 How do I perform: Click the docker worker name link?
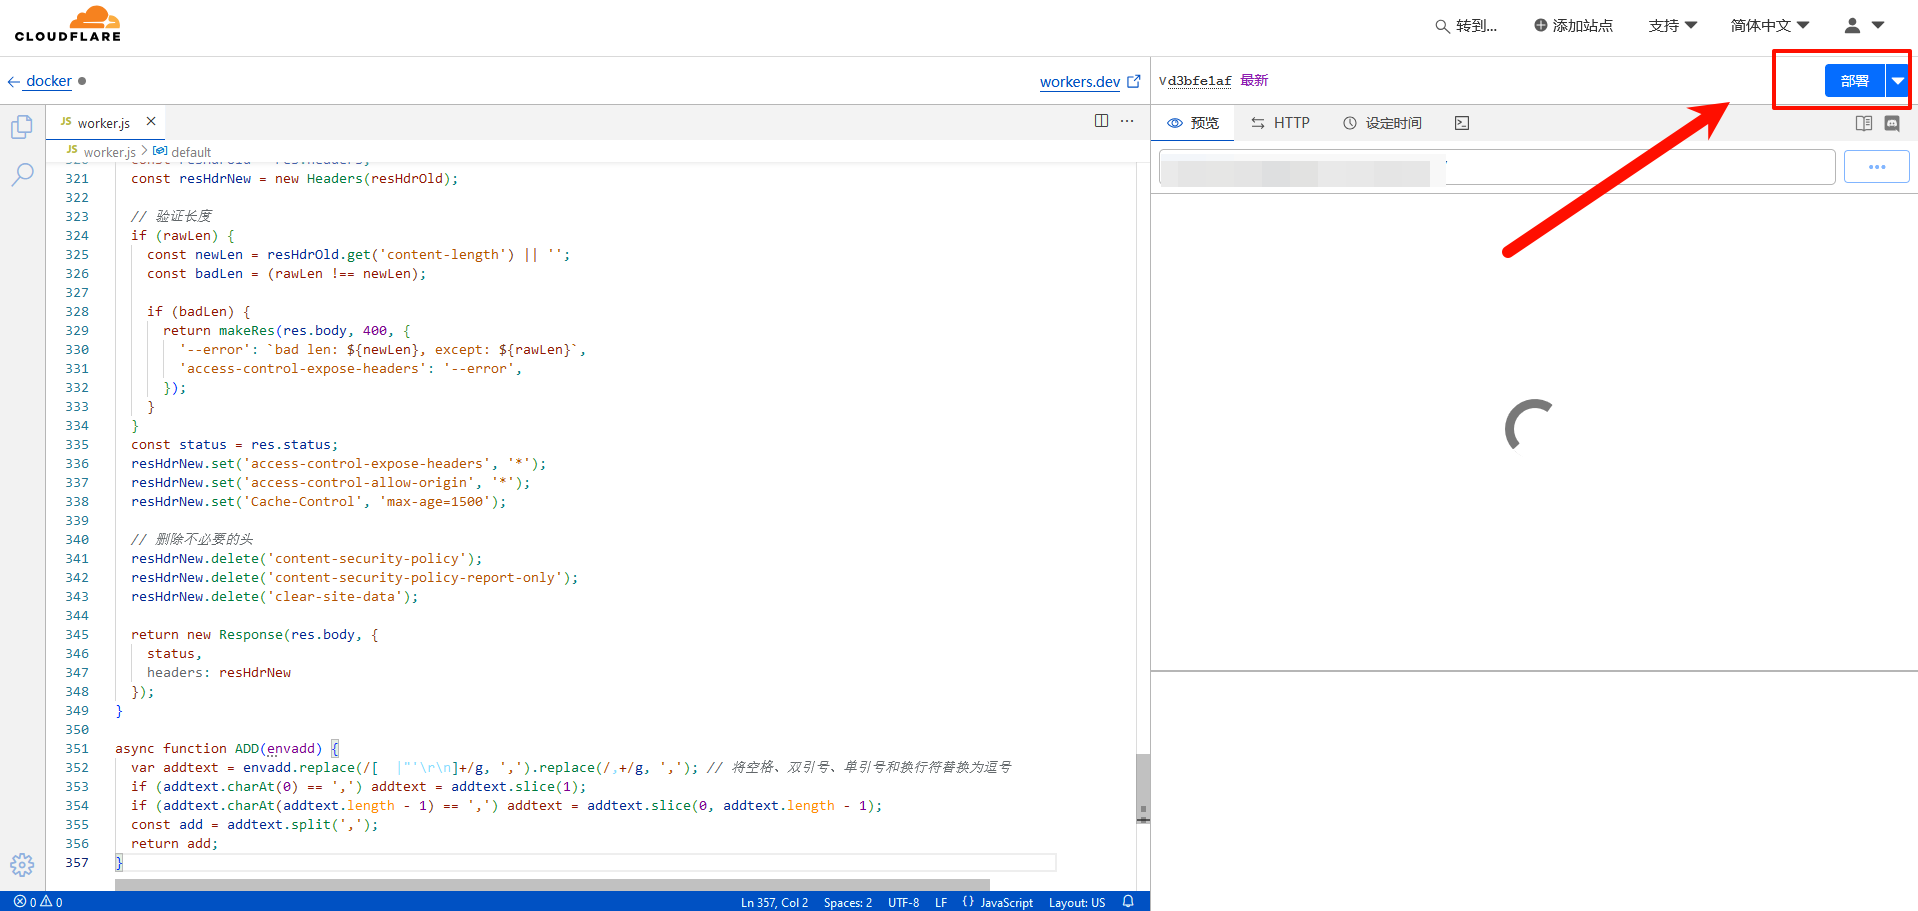pos(49,81)
